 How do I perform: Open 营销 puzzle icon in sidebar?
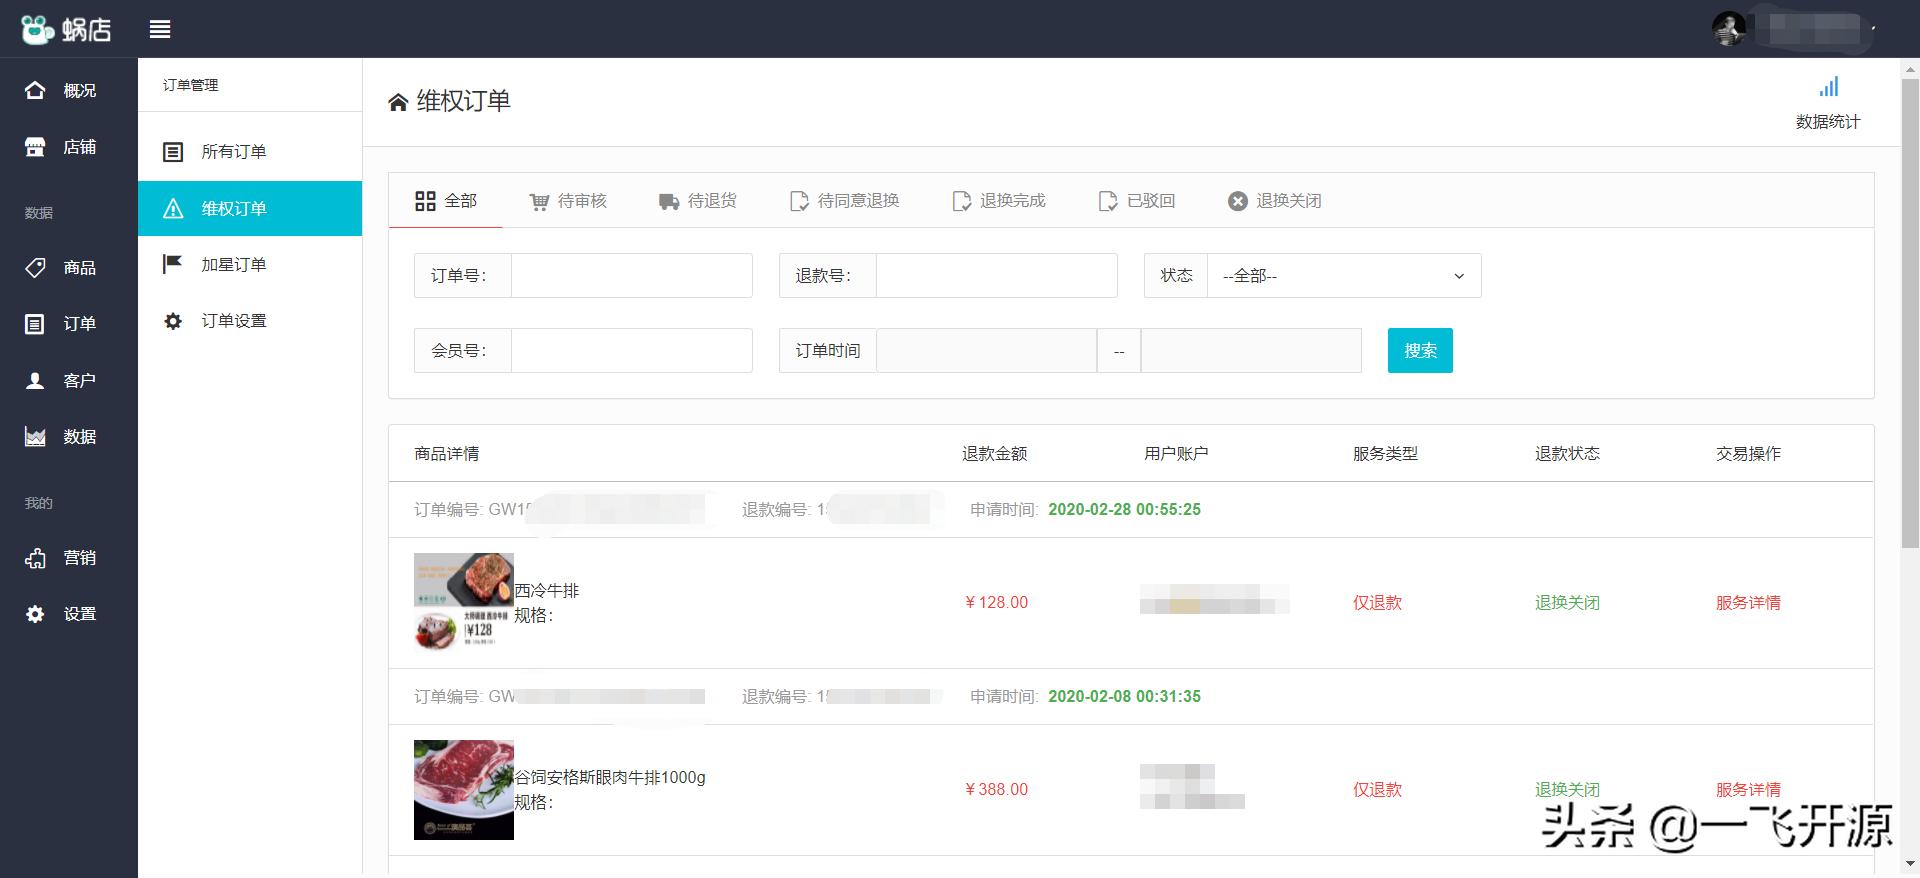point(35,558)
